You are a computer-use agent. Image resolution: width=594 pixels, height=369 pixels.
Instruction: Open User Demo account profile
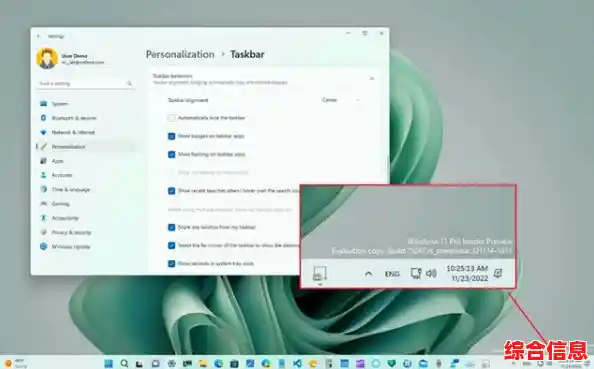(x=70, y=59)
